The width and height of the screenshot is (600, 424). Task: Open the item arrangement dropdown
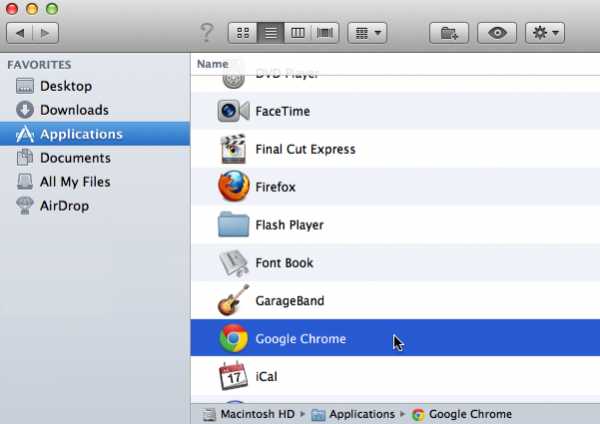pos(367,33)
